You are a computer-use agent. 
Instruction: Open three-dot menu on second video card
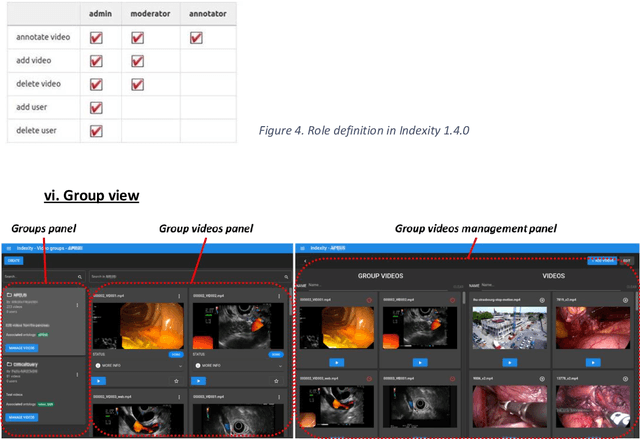click(x=279, y=296)
